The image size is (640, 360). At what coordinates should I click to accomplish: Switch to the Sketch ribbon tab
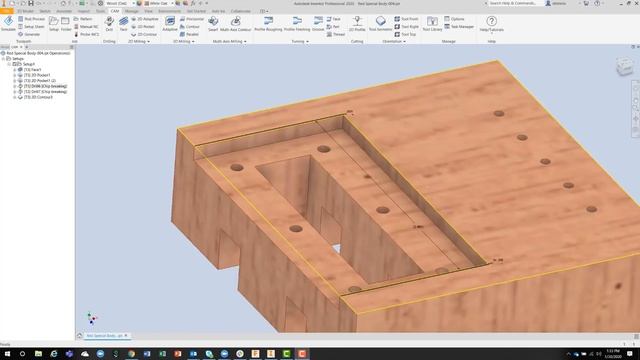[x=45, y=11]
